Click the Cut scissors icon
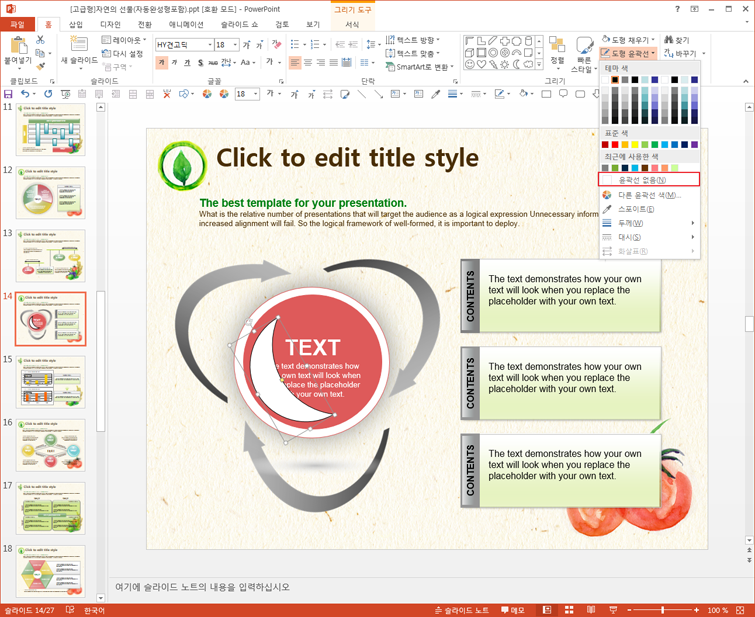 click(40, 40)
